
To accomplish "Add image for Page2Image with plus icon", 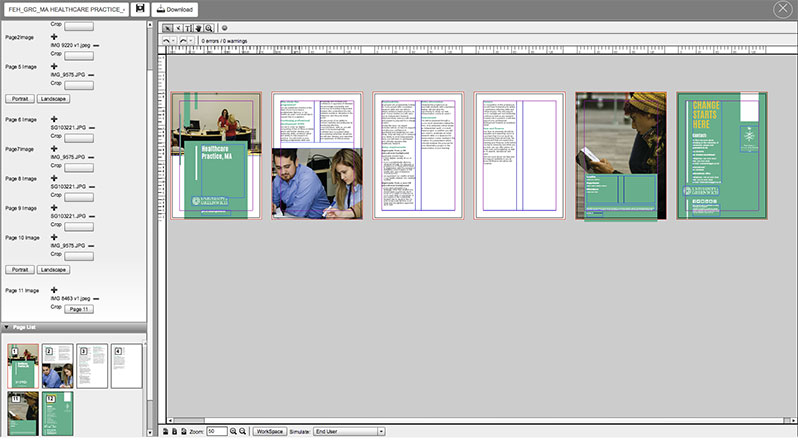I will point(54,37).
